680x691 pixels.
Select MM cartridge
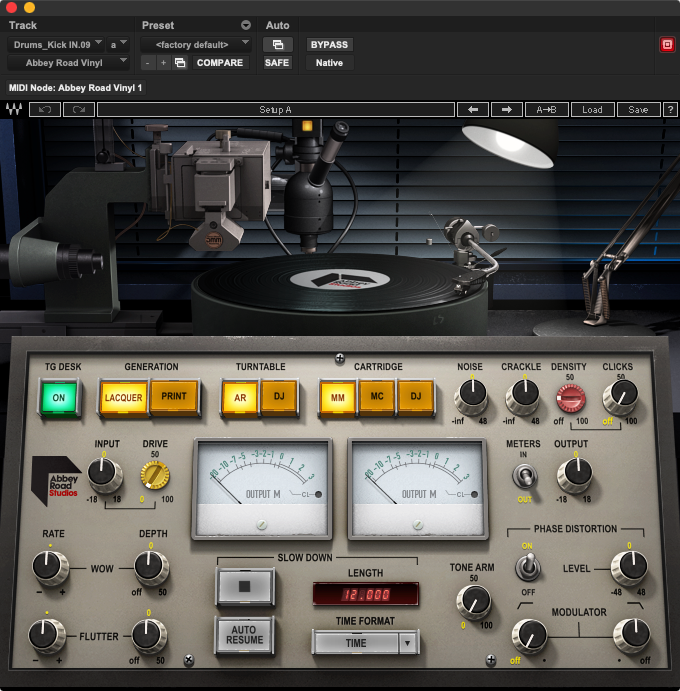coord(338,398)
